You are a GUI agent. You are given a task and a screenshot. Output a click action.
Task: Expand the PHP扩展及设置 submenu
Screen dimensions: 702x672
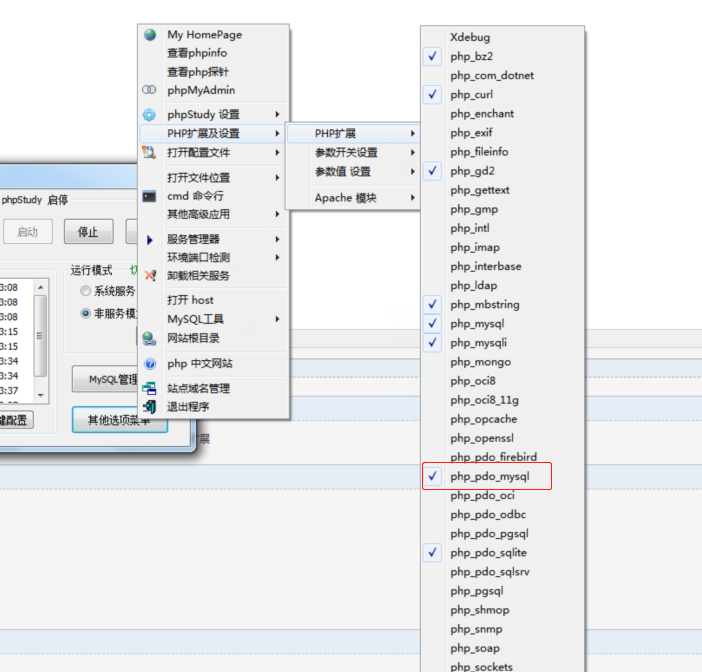click(x=278, y=133)
